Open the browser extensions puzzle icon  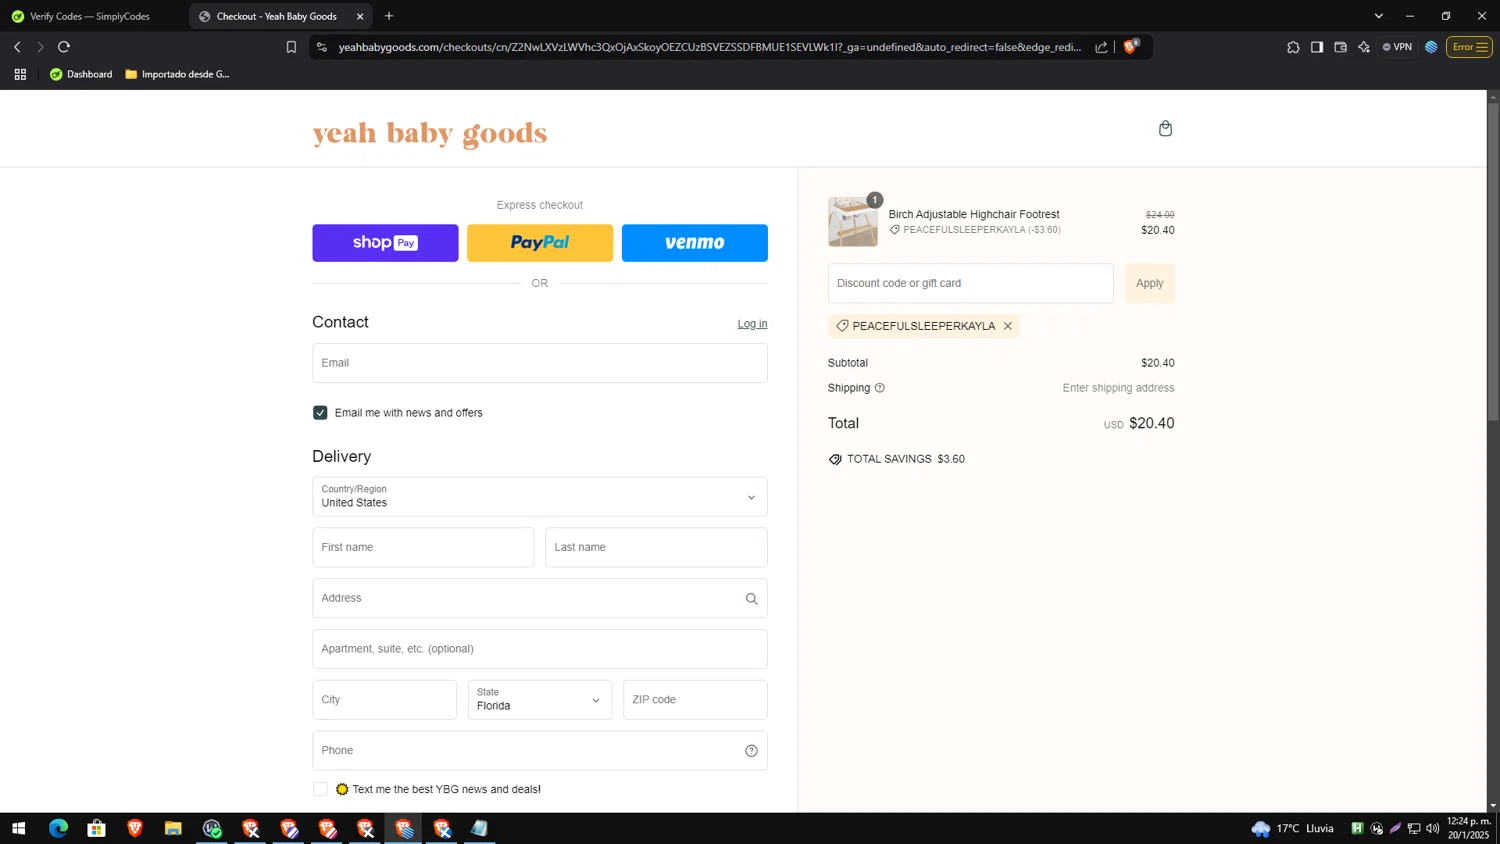(1293, 47)
